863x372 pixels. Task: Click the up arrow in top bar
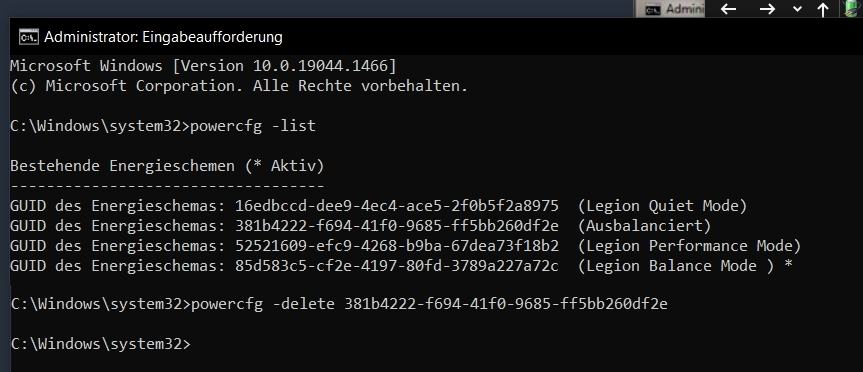(823, 9)
